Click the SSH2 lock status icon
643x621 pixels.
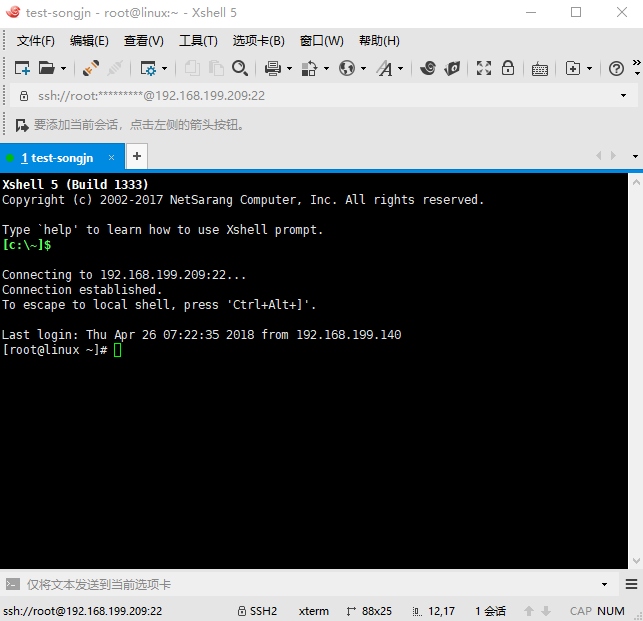tap(242, 611)
